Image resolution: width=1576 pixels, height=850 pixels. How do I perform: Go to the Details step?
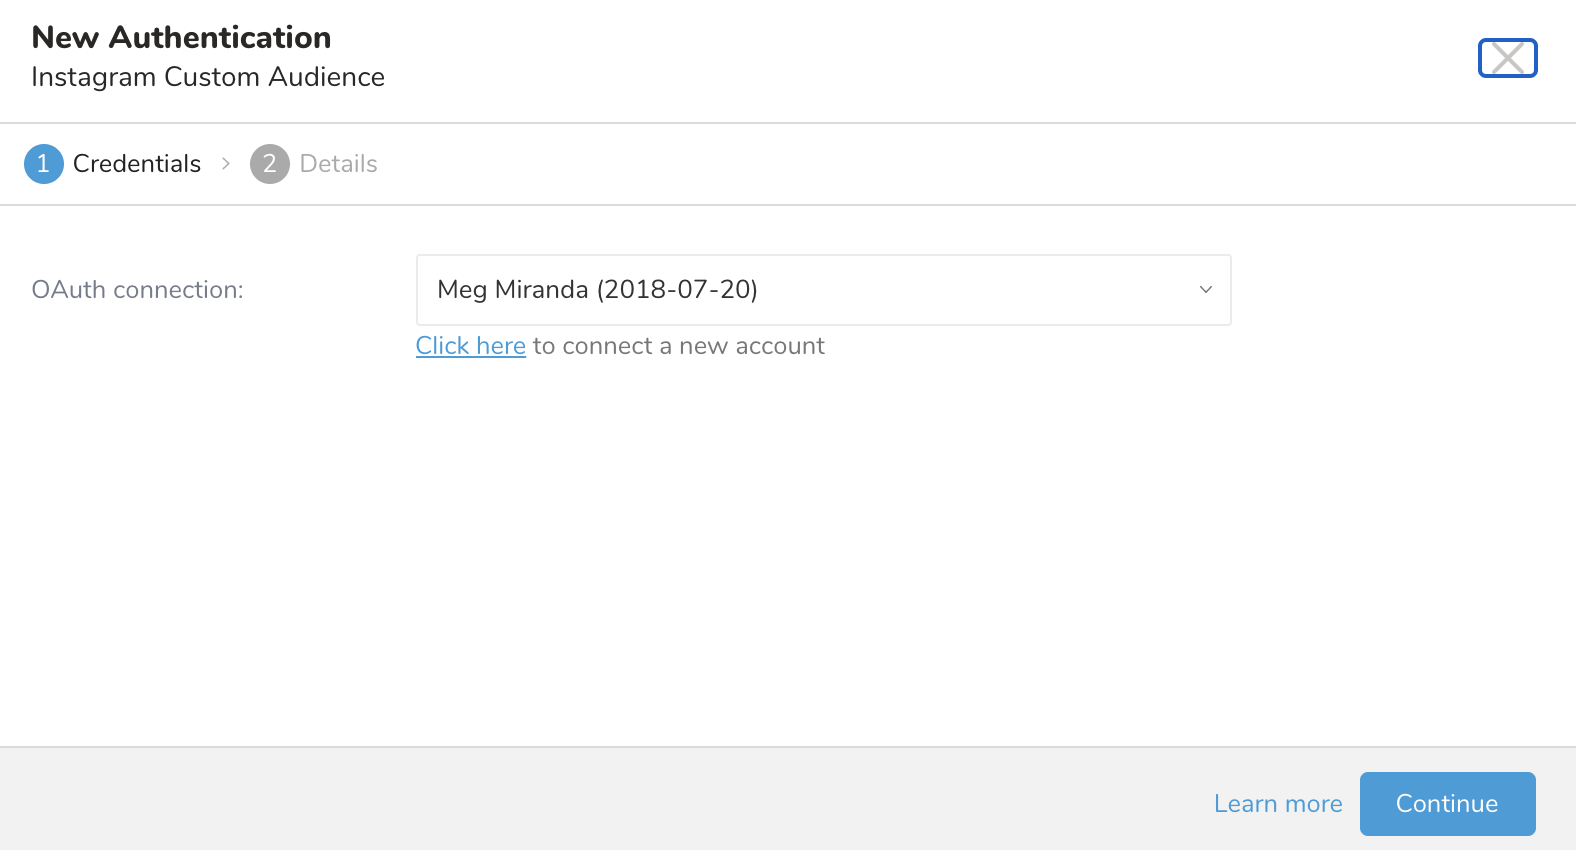(338, 164)
